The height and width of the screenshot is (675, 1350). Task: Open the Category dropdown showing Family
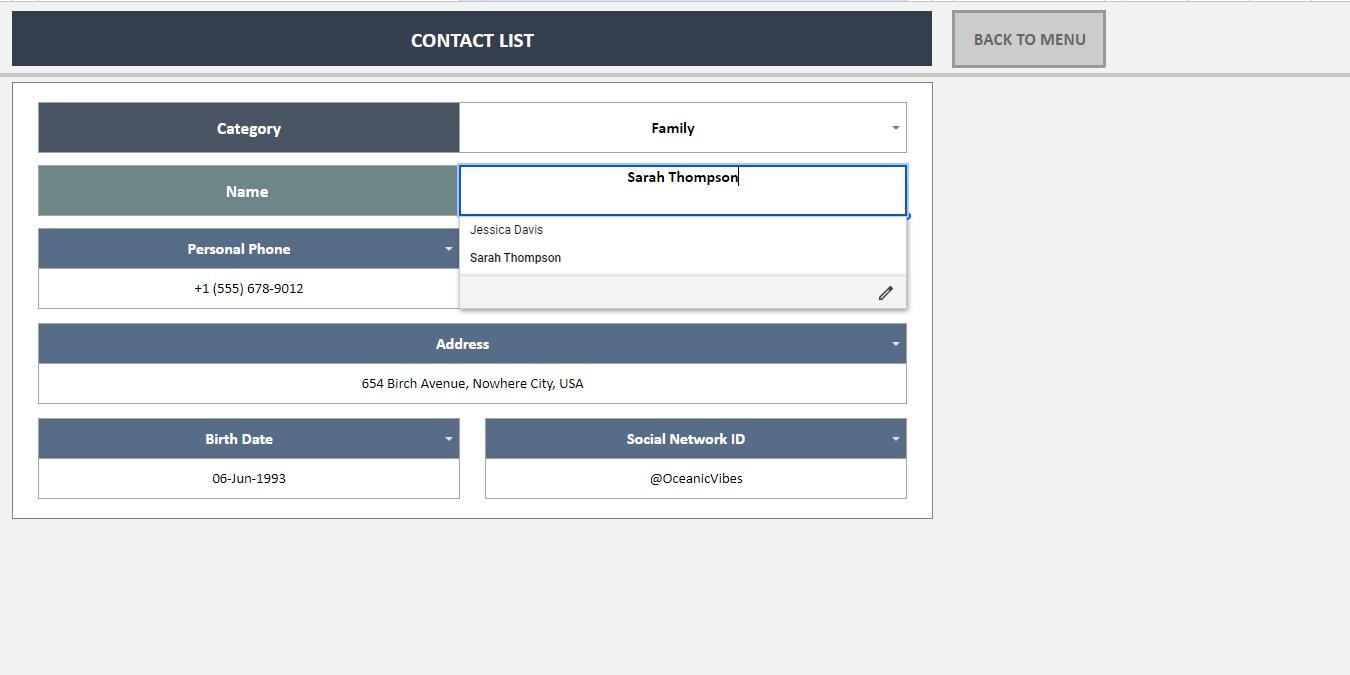click(895, 127)
